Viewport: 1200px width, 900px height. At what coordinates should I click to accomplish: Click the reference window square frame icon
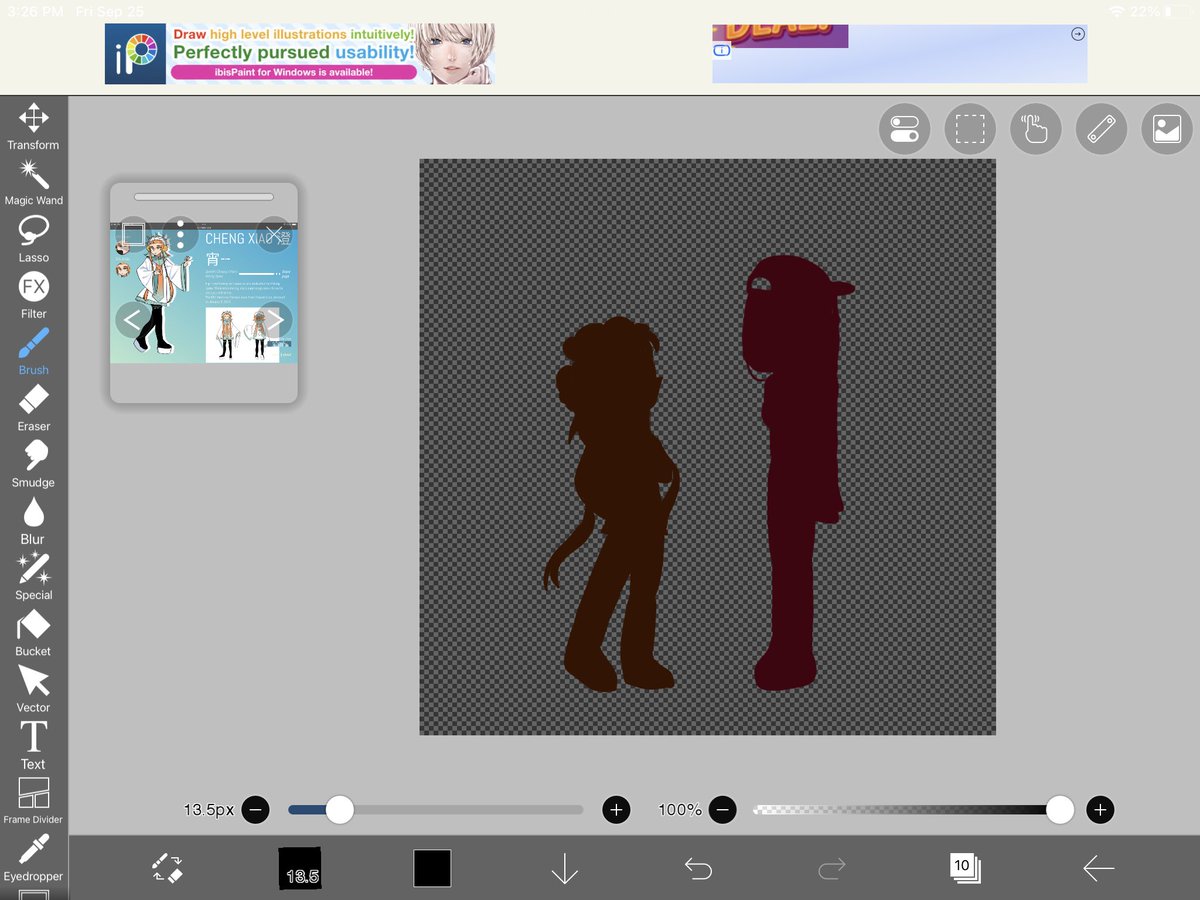(134, 235)
